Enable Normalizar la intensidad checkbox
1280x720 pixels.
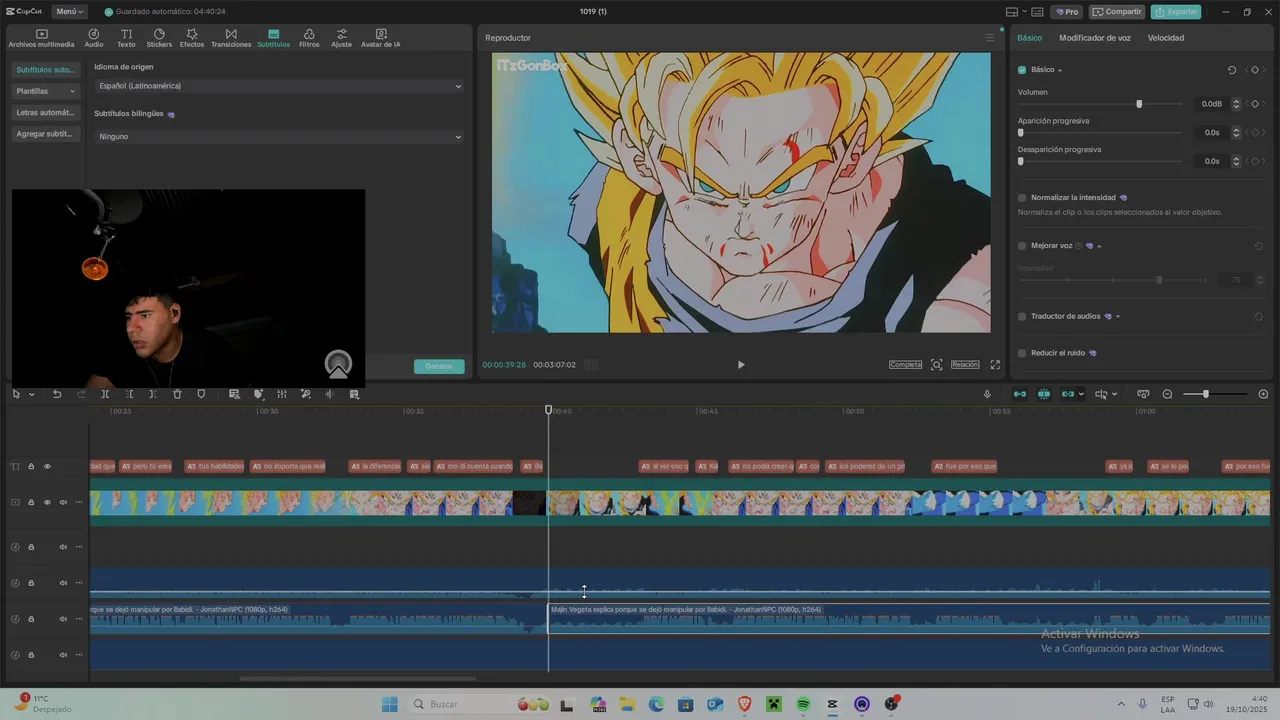tap(1022, 198)
